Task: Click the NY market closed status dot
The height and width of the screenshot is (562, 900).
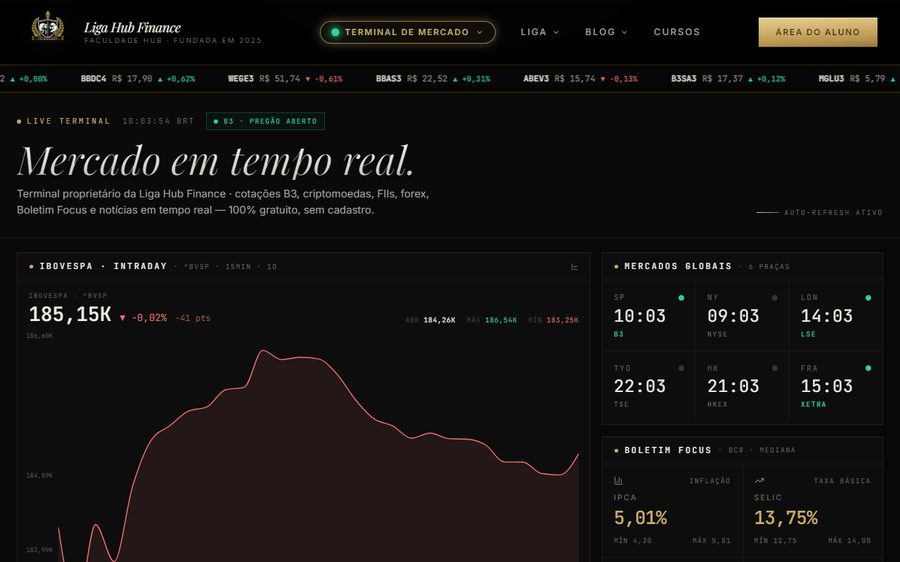Action: tap(774, 298)
